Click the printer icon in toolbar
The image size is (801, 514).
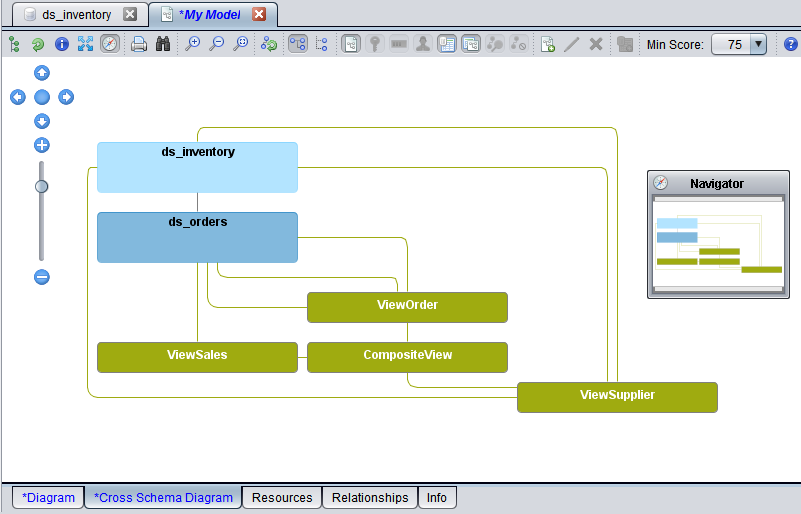click(139, 44)
